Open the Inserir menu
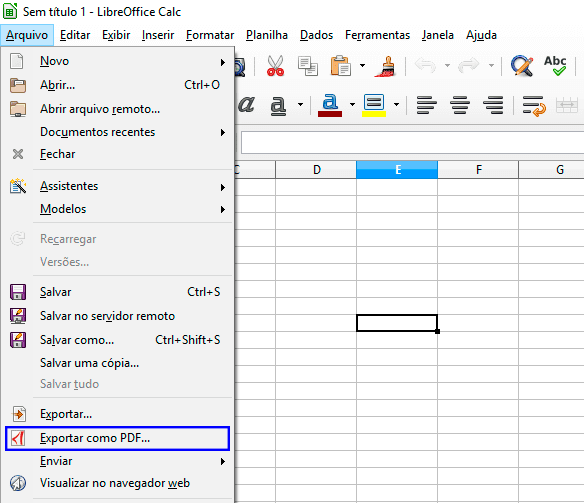The height and width of the screenshot is (503, 584). pos(158,35)
